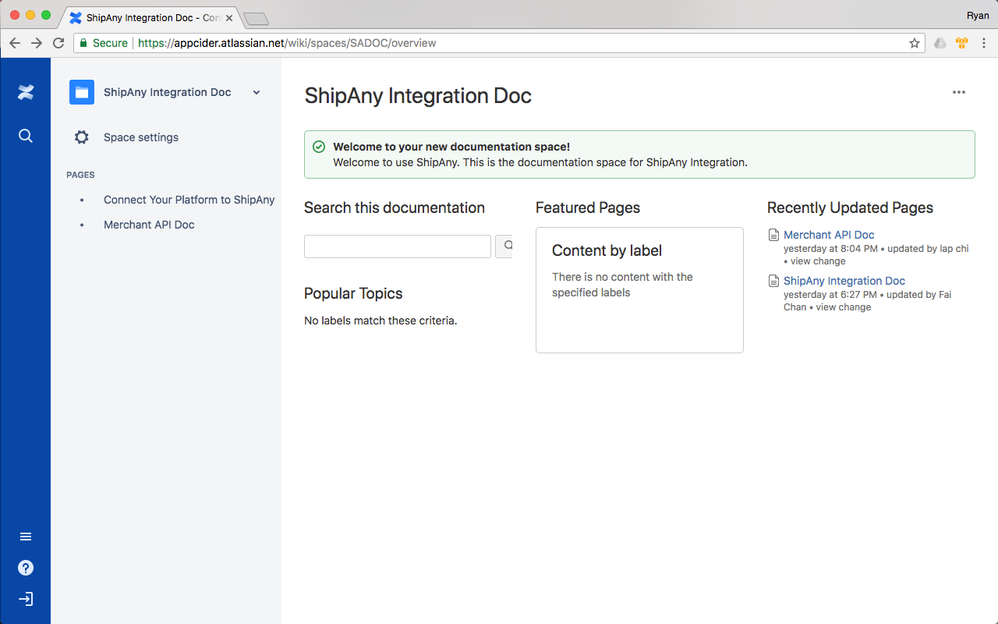Click the Recently Updated Pages heading
This screenshot has width=998, height=624.
850,208
